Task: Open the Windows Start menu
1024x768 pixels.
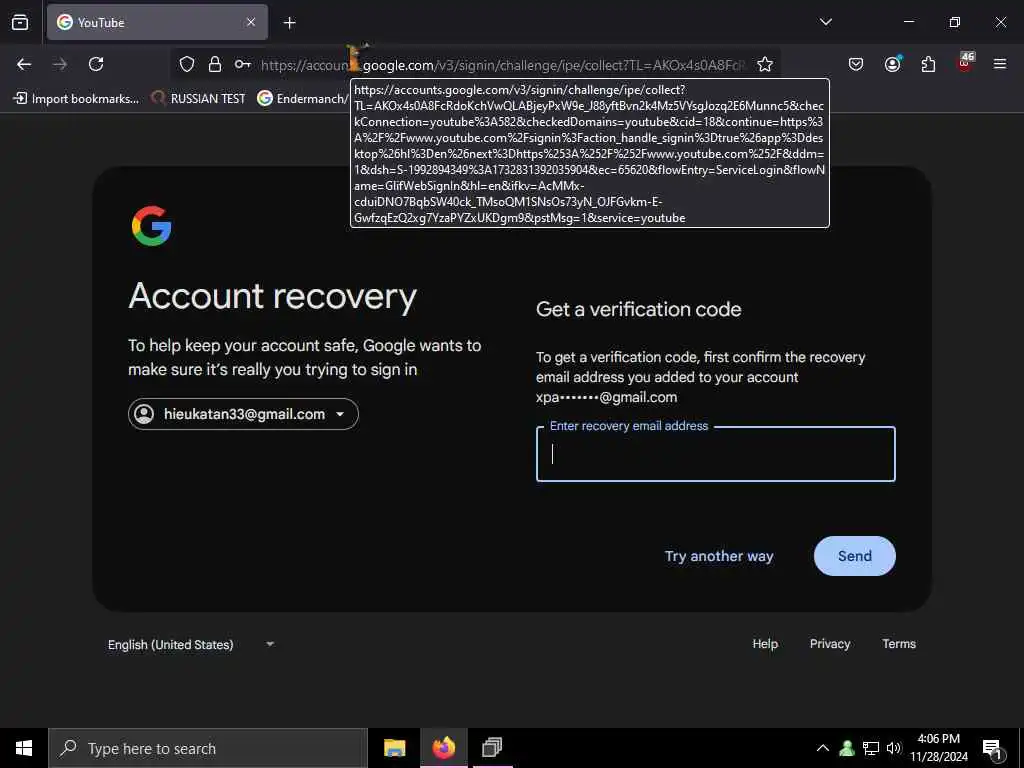Action: (x=24, y=748)
